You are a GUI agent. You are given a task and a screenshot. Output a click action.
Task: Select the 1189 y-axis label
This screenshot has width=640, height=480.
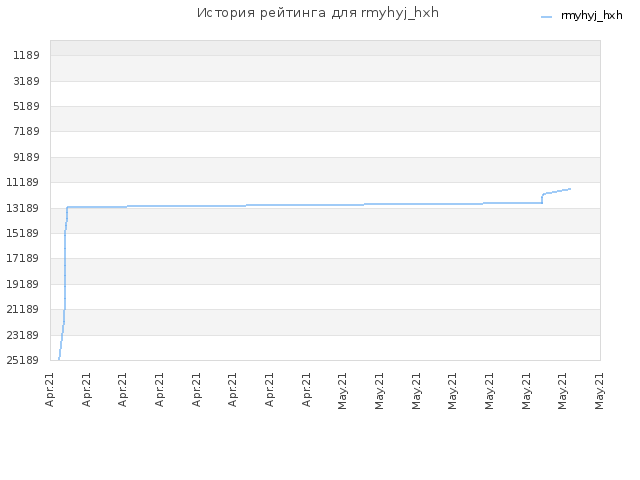pos(26,55)
